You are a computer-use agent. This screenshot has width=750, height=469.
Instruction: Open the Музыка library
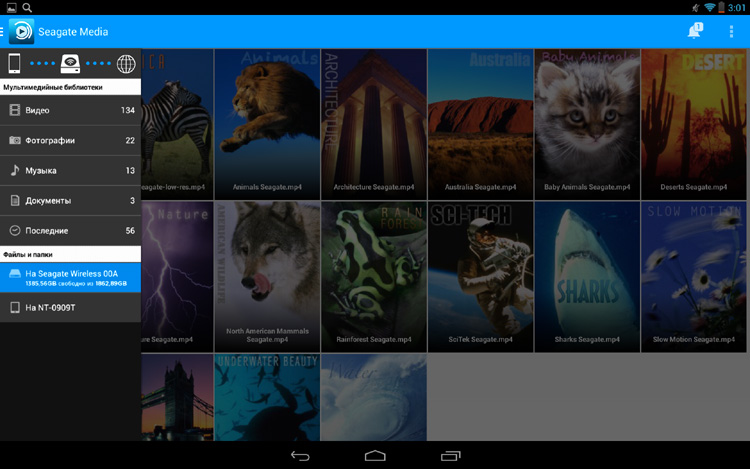(70, 170)
